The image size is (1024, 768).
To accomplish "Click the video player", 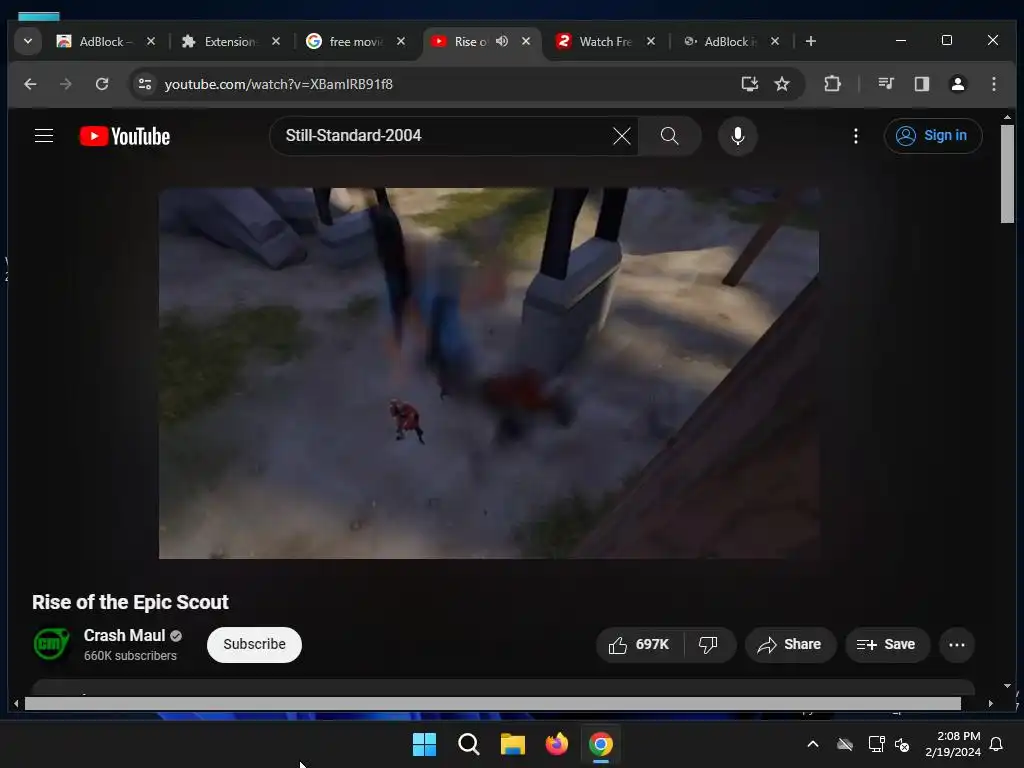I will pos(488,373).
